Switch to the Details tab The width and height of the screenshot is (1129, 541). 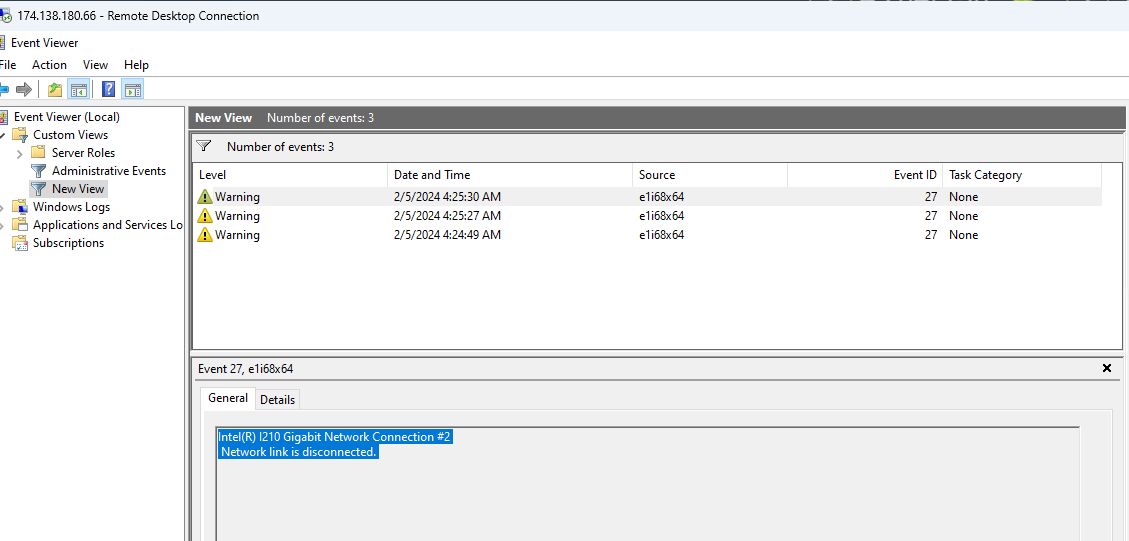pos(277,399)
